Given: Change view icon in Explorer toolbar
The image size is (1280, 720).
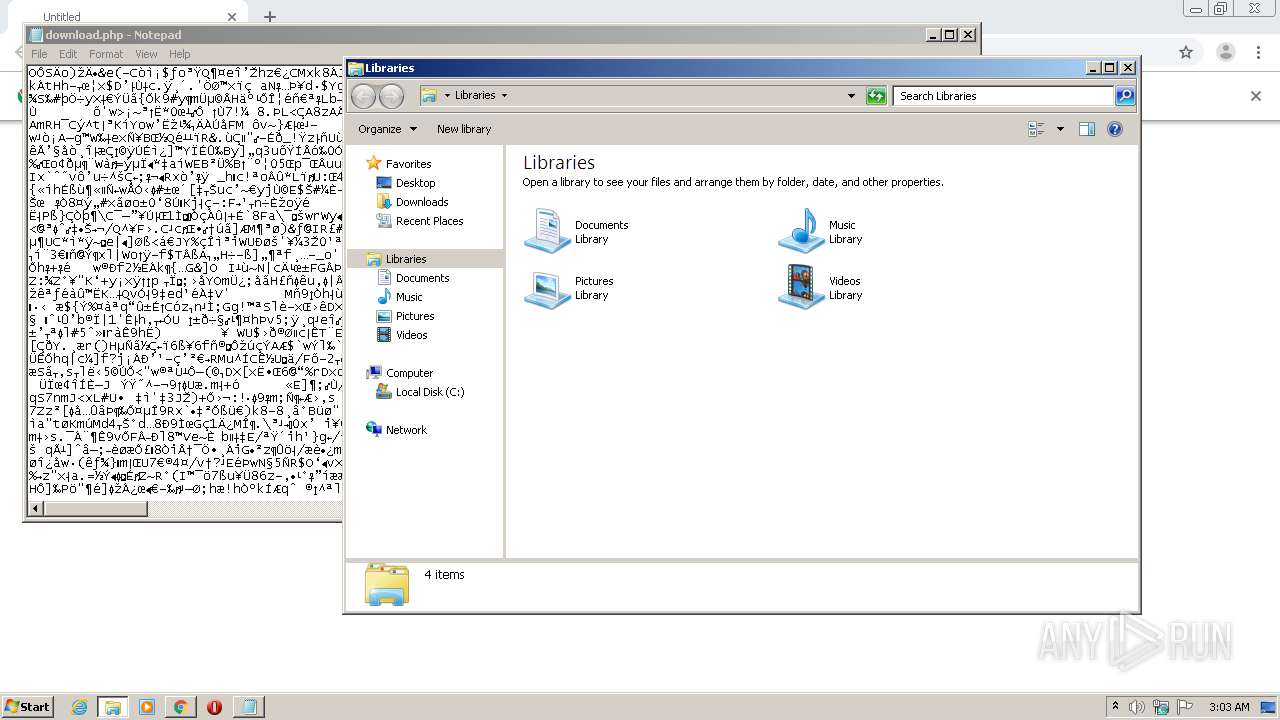Looking at the screenshot, I should click(1036, 129).
